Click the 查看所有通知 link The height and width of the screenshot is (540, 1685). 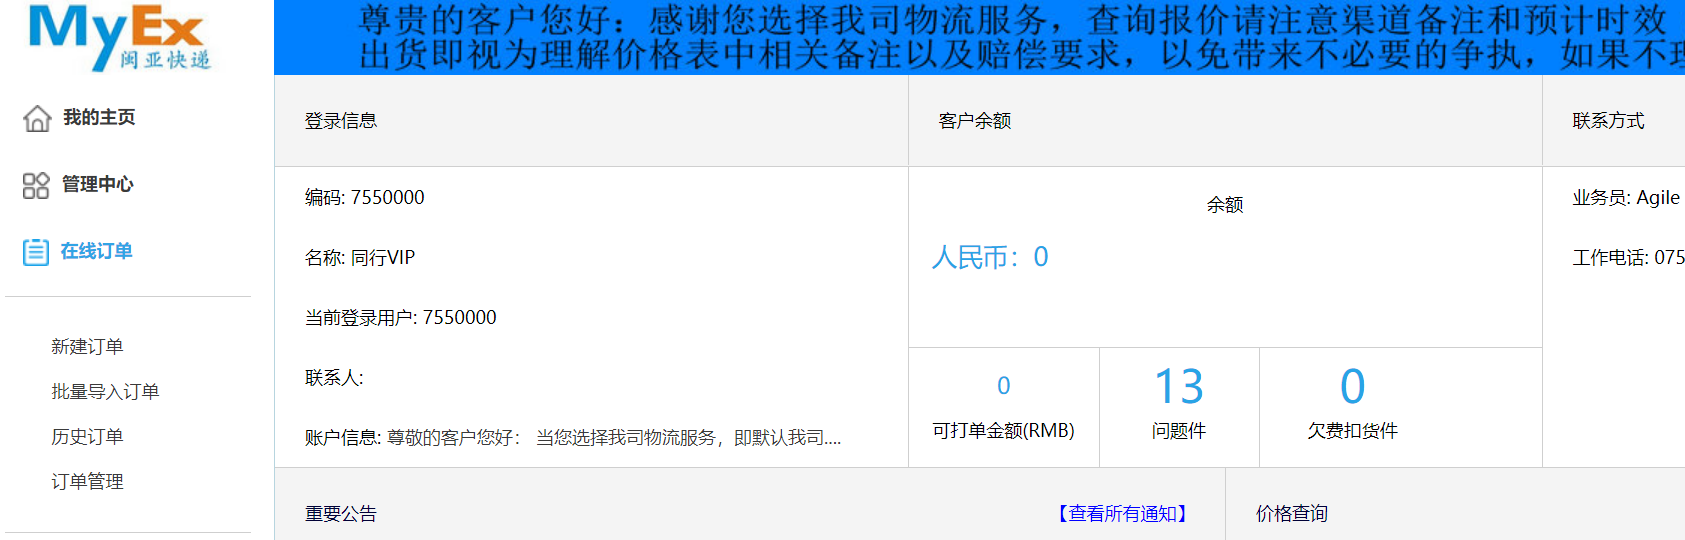click(1122, 514)
